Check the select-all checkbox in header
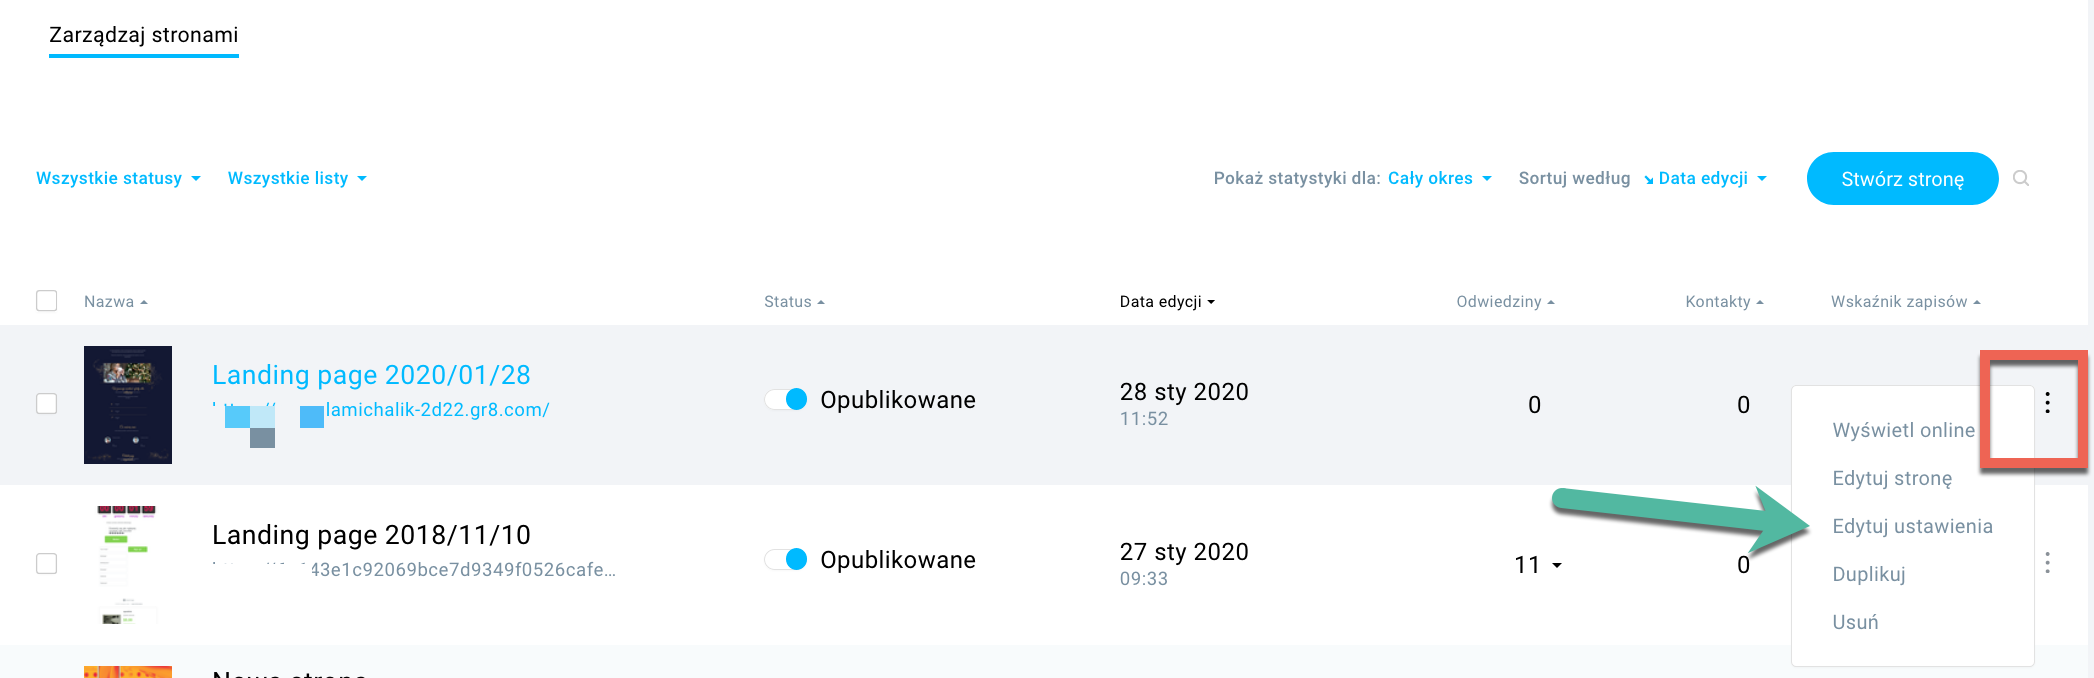 (47, 301)
